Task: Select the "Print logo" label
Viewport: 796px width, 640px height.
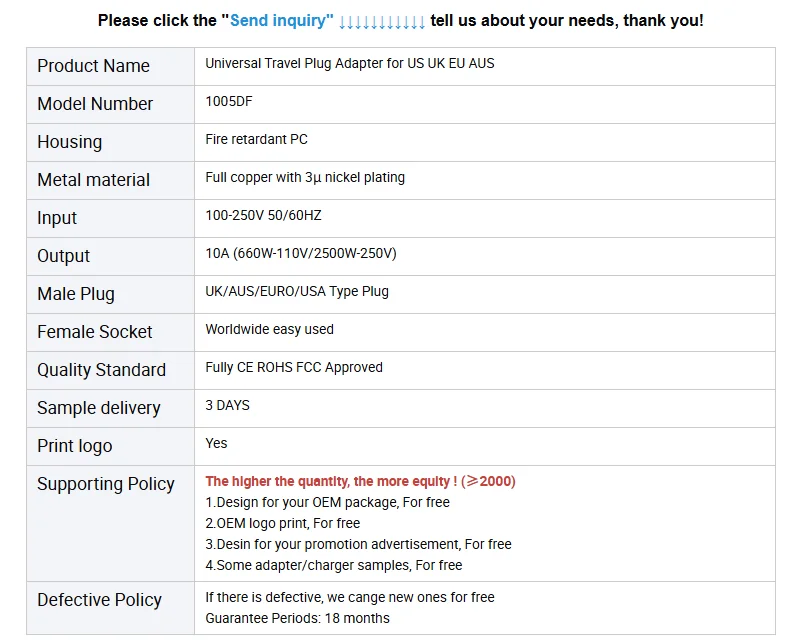Action: 75,446
